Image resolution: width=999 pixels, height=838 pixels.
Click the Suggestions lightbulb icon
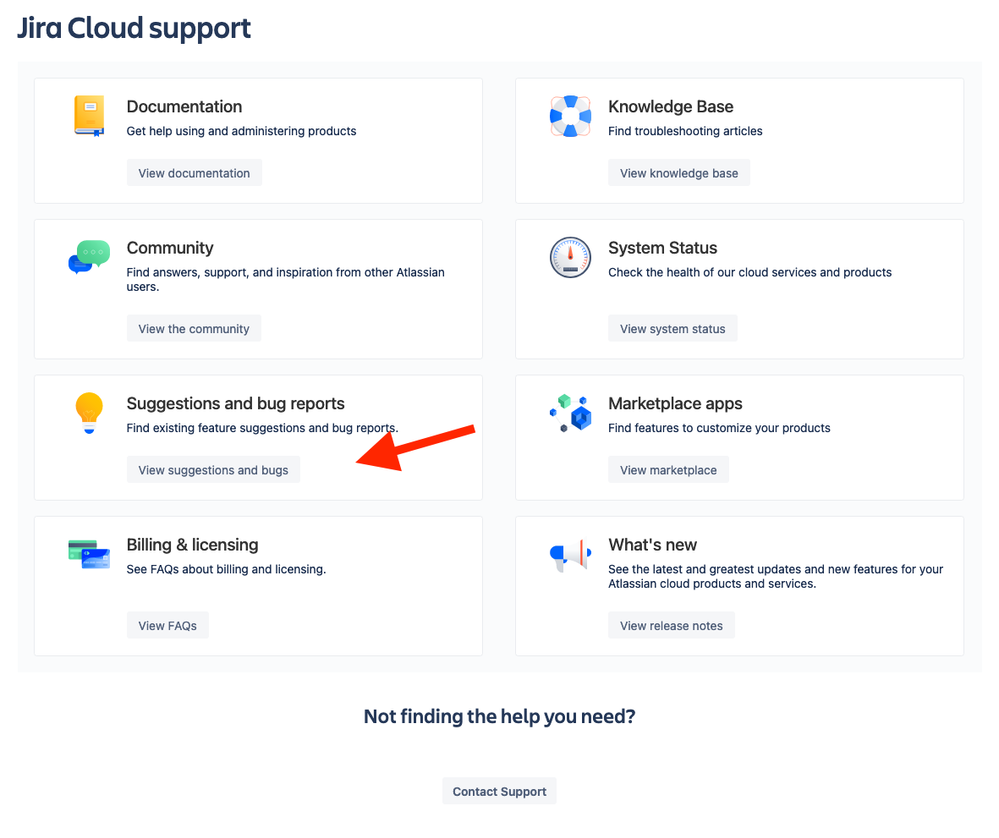pyautogui.click(x=89, y=413)
